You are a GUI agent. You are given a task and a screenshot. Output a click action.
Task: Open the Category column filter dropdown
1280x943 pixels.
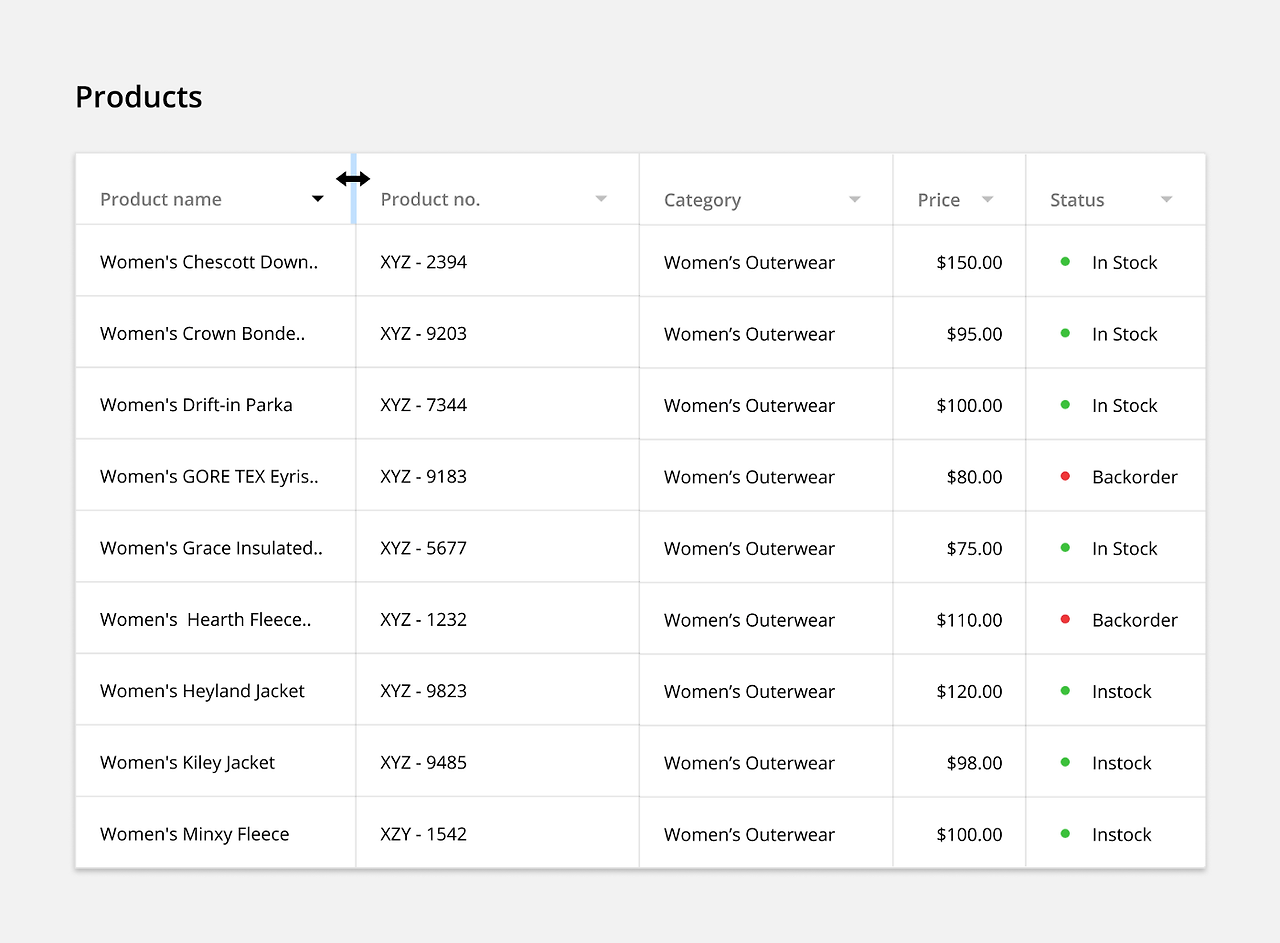click(x=854, y=199)
